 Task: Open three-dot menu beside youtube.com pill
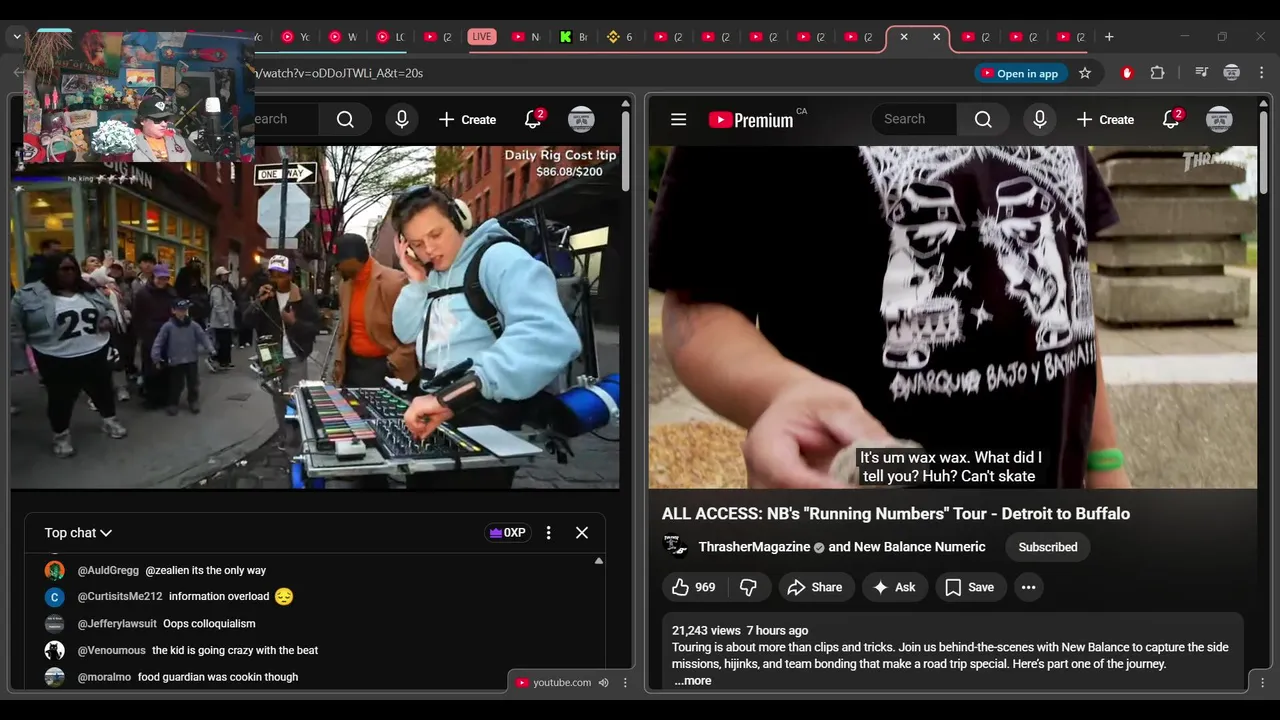coord(625,683)
